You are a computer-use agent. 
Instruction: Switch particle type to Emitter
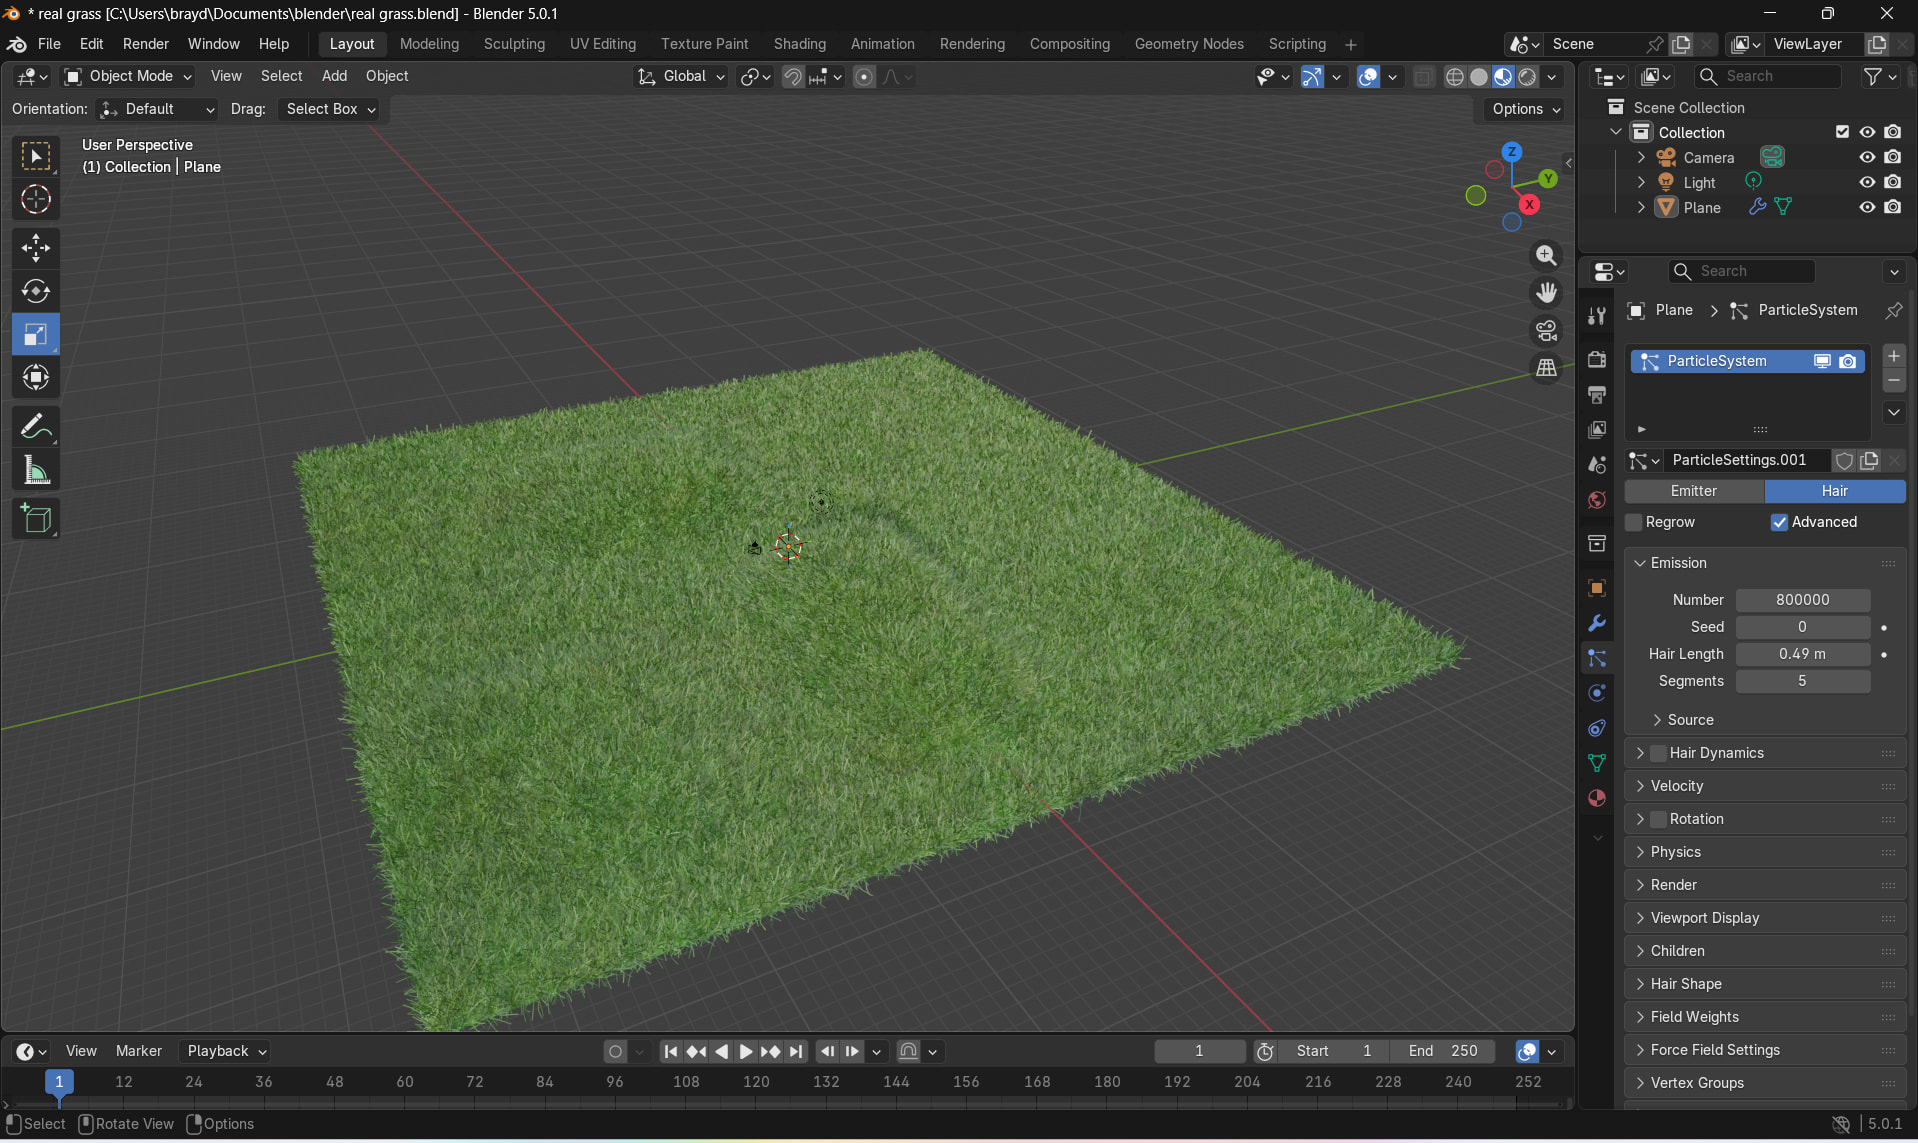[1694, 491]
